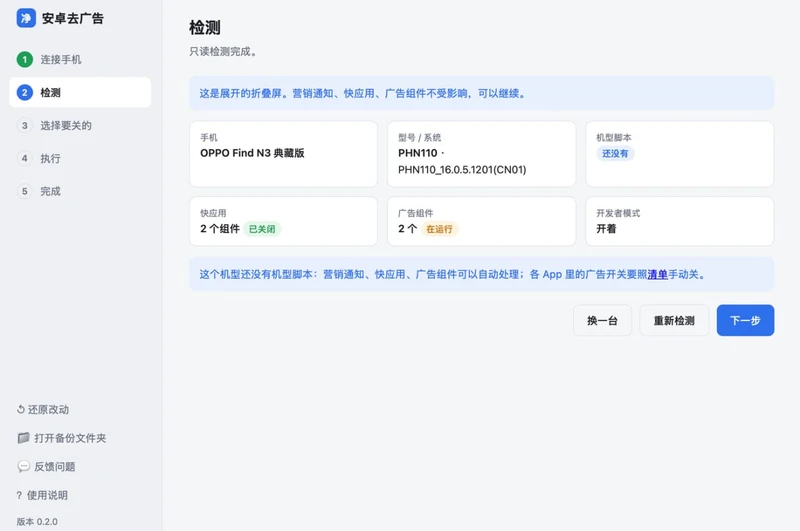Click the 型号 / 系统 card label

click(x=419, y=138)
